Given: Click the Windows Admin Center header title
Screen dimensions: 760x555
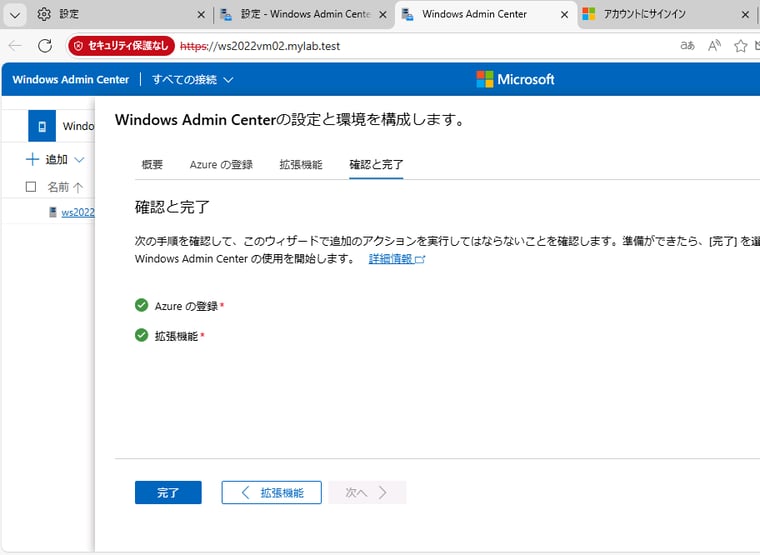Looking at the screenshot, I should tap(71, 79).
